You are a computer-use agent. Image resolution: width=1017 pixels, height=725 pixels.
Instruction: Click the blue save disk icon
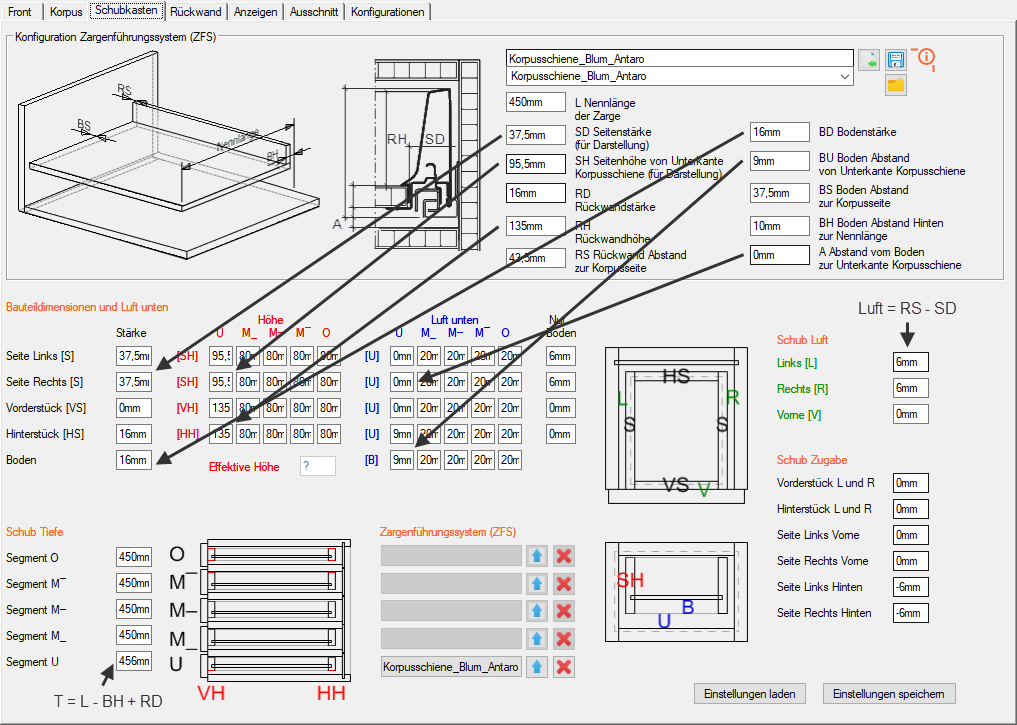[896, 60]
